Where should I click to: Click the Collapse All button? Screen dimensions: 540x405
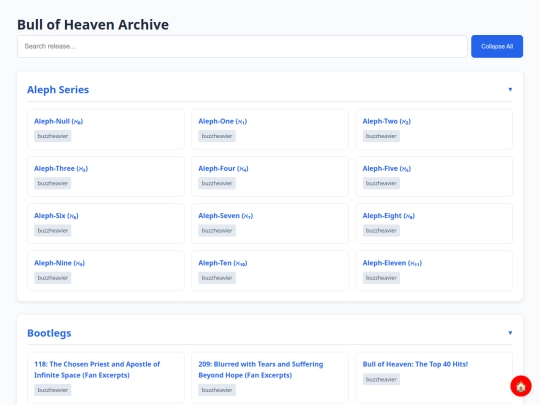(497, 46)
